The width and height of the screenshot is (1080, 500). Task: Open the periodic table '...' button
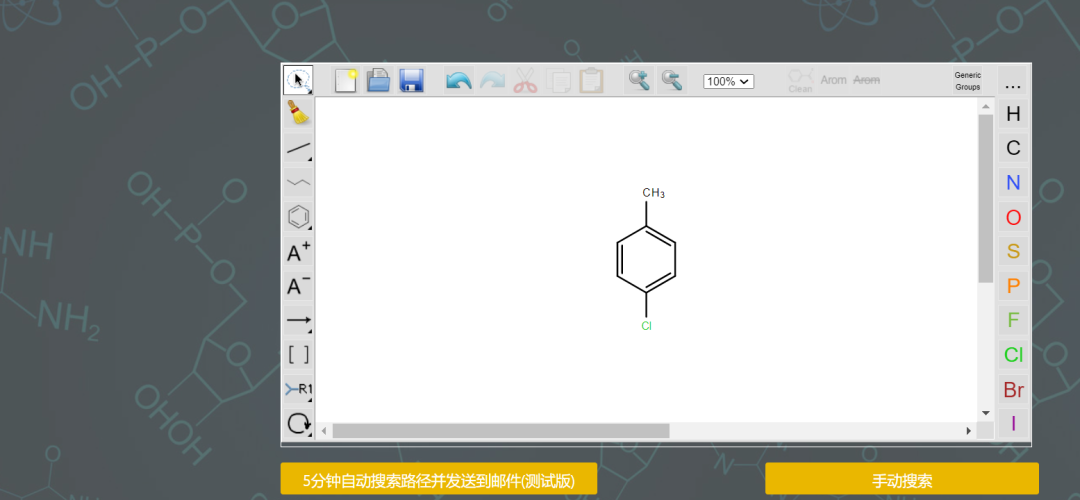point(1013,81)
